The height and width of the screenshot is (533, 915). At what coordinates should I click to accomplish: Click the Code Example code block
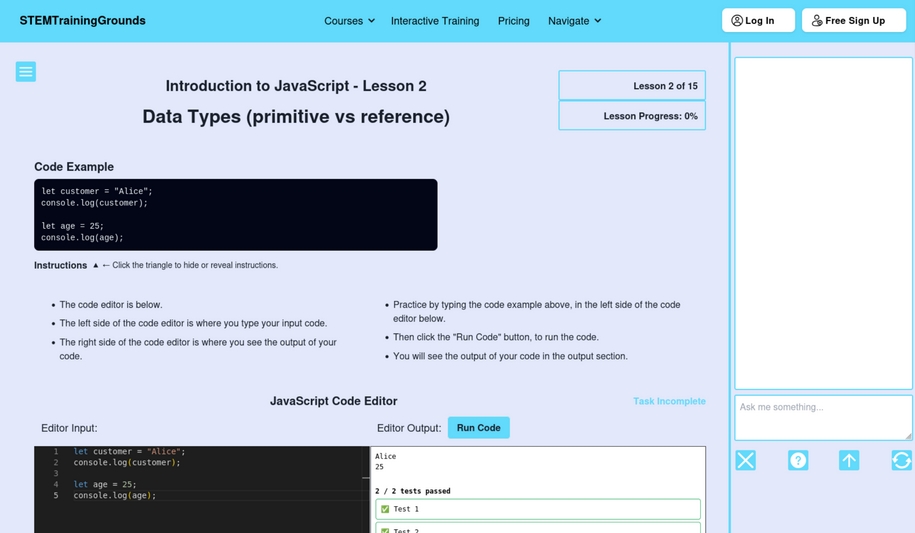coord(236,215)
